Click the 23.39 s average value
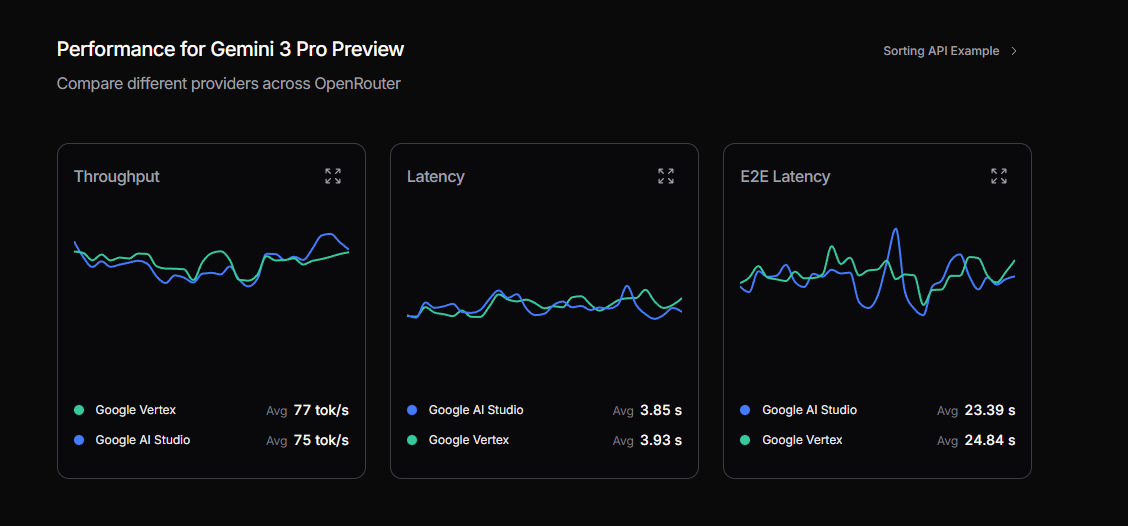The width and height of the screenshot is (1128, 526). [990, 411]
